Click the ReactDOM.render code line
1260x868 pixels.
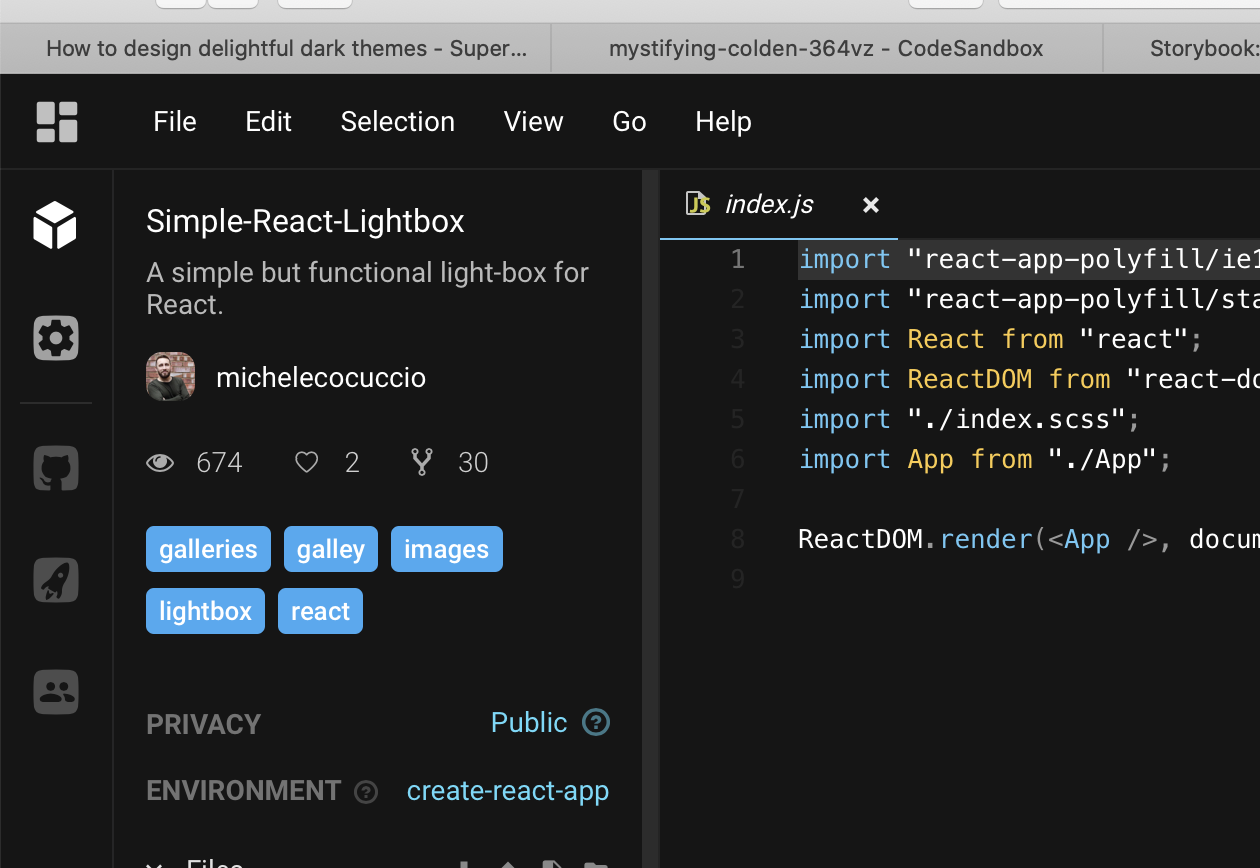(1029, 539)
